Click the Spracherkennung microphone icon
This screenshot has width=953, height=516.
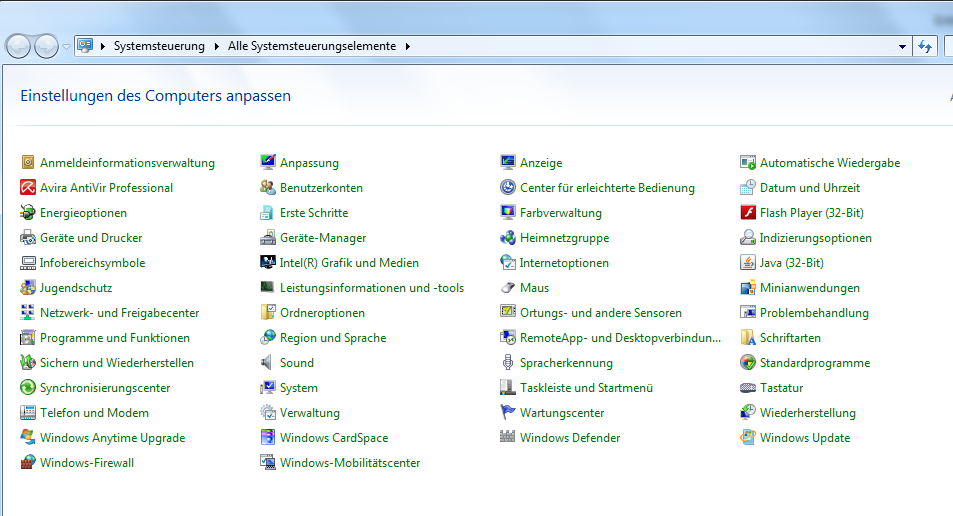pyautogui.click(x=508, y=362)
